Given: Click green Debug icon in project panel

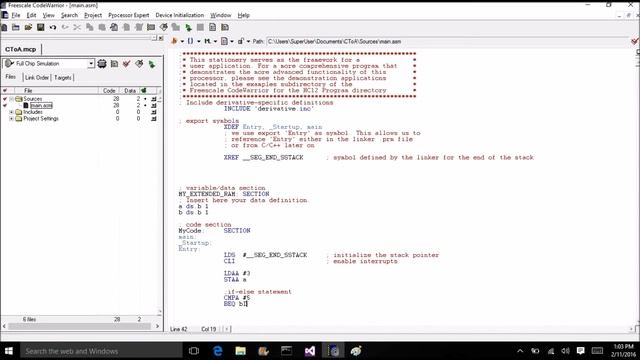Looking at the screenshot, I should coord(152,64).
